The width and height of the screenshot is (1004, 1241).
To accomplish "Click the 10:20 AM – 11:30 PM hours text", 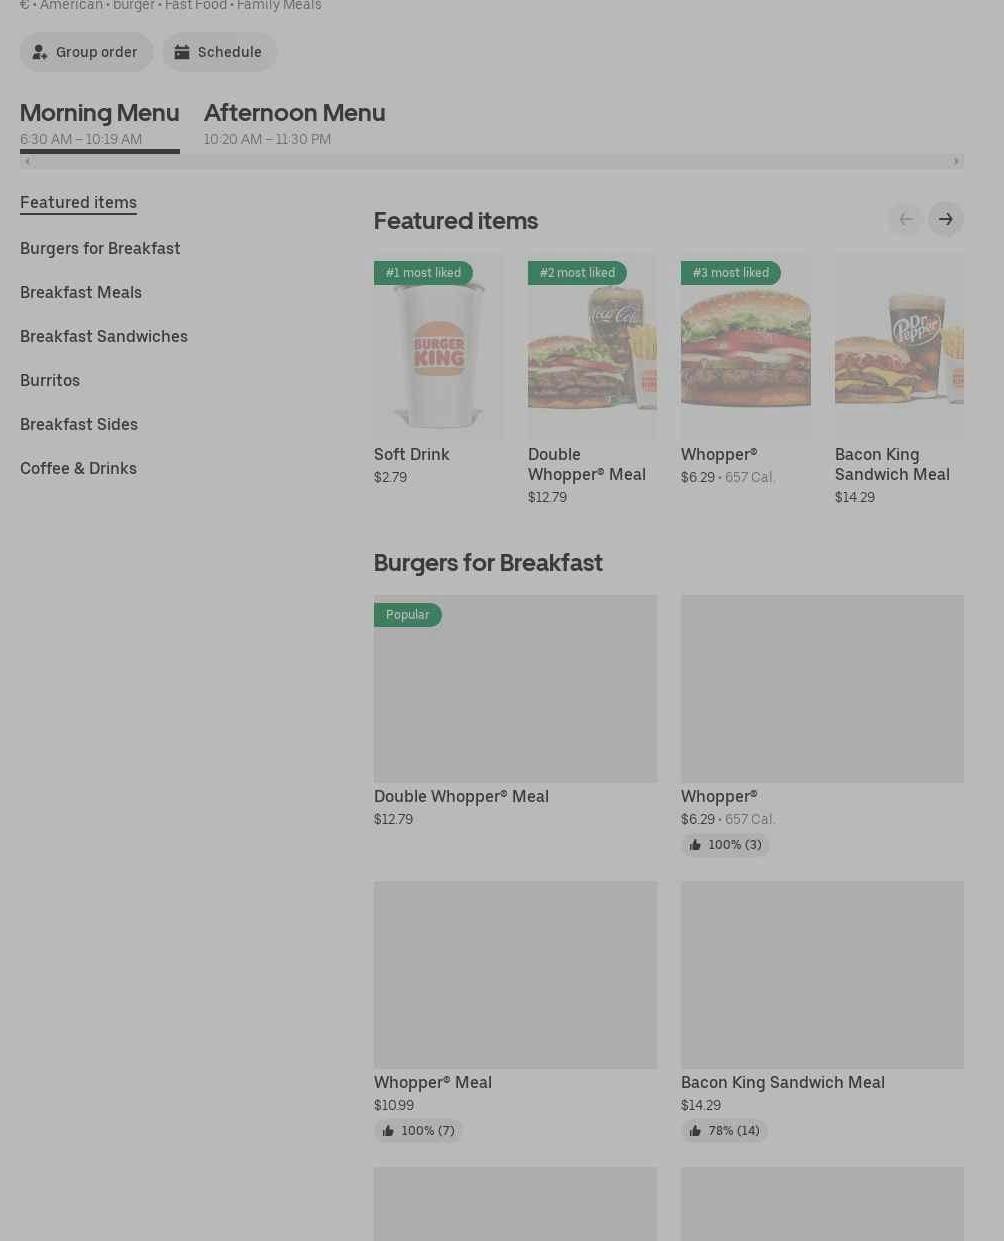I will 267,139.
